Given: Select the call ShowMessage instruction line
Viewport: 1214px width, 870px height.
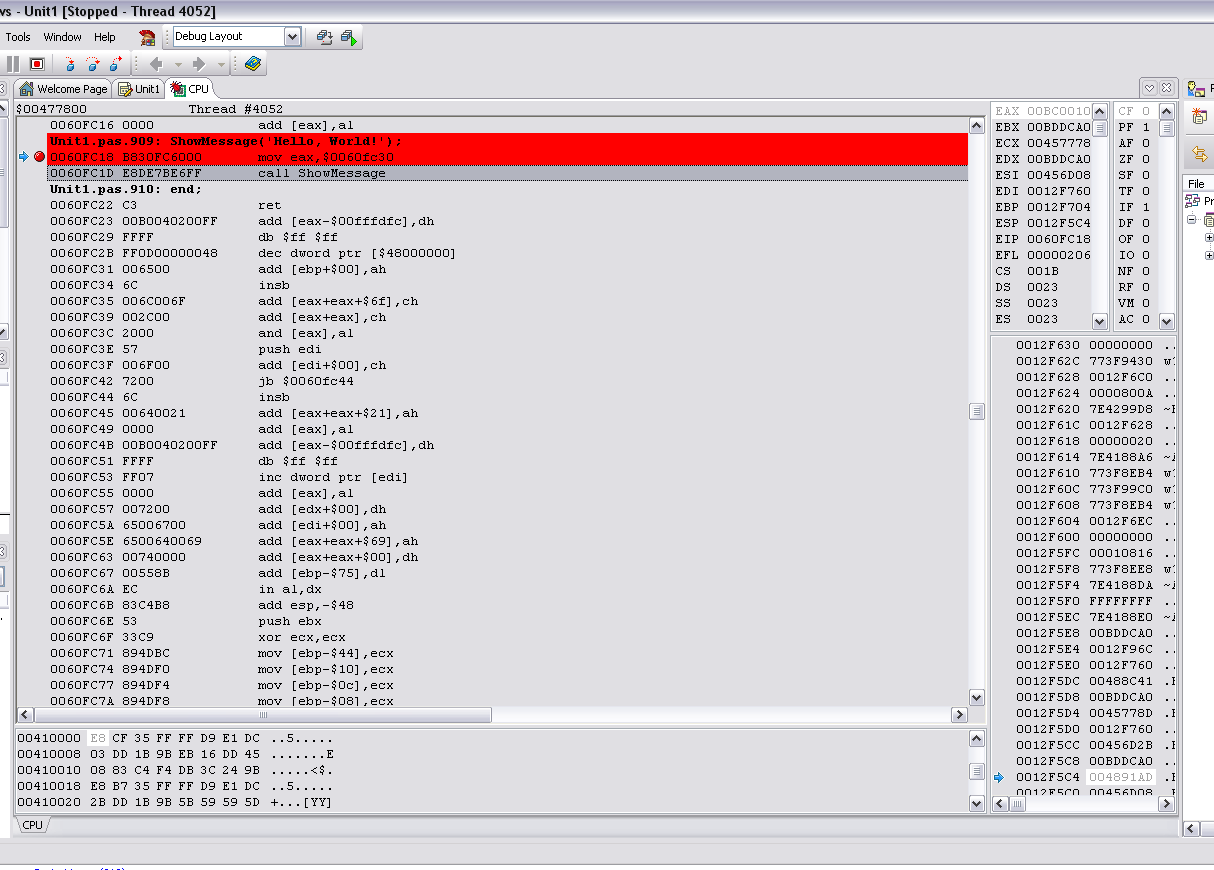Looking at the screenshot, I should click(x=320, y=173).
